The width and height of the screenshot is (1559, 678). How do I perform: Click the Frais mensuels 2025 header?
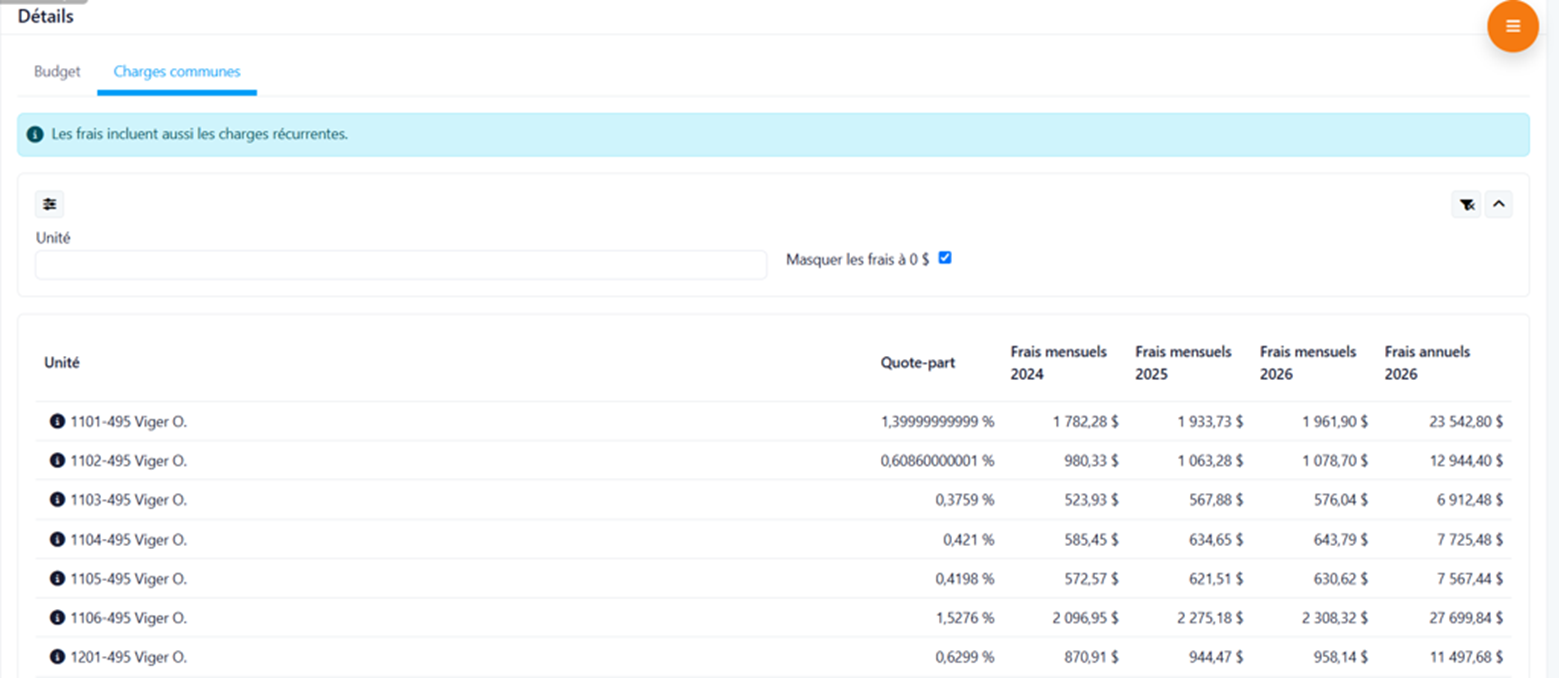[x=1184, y=363]
